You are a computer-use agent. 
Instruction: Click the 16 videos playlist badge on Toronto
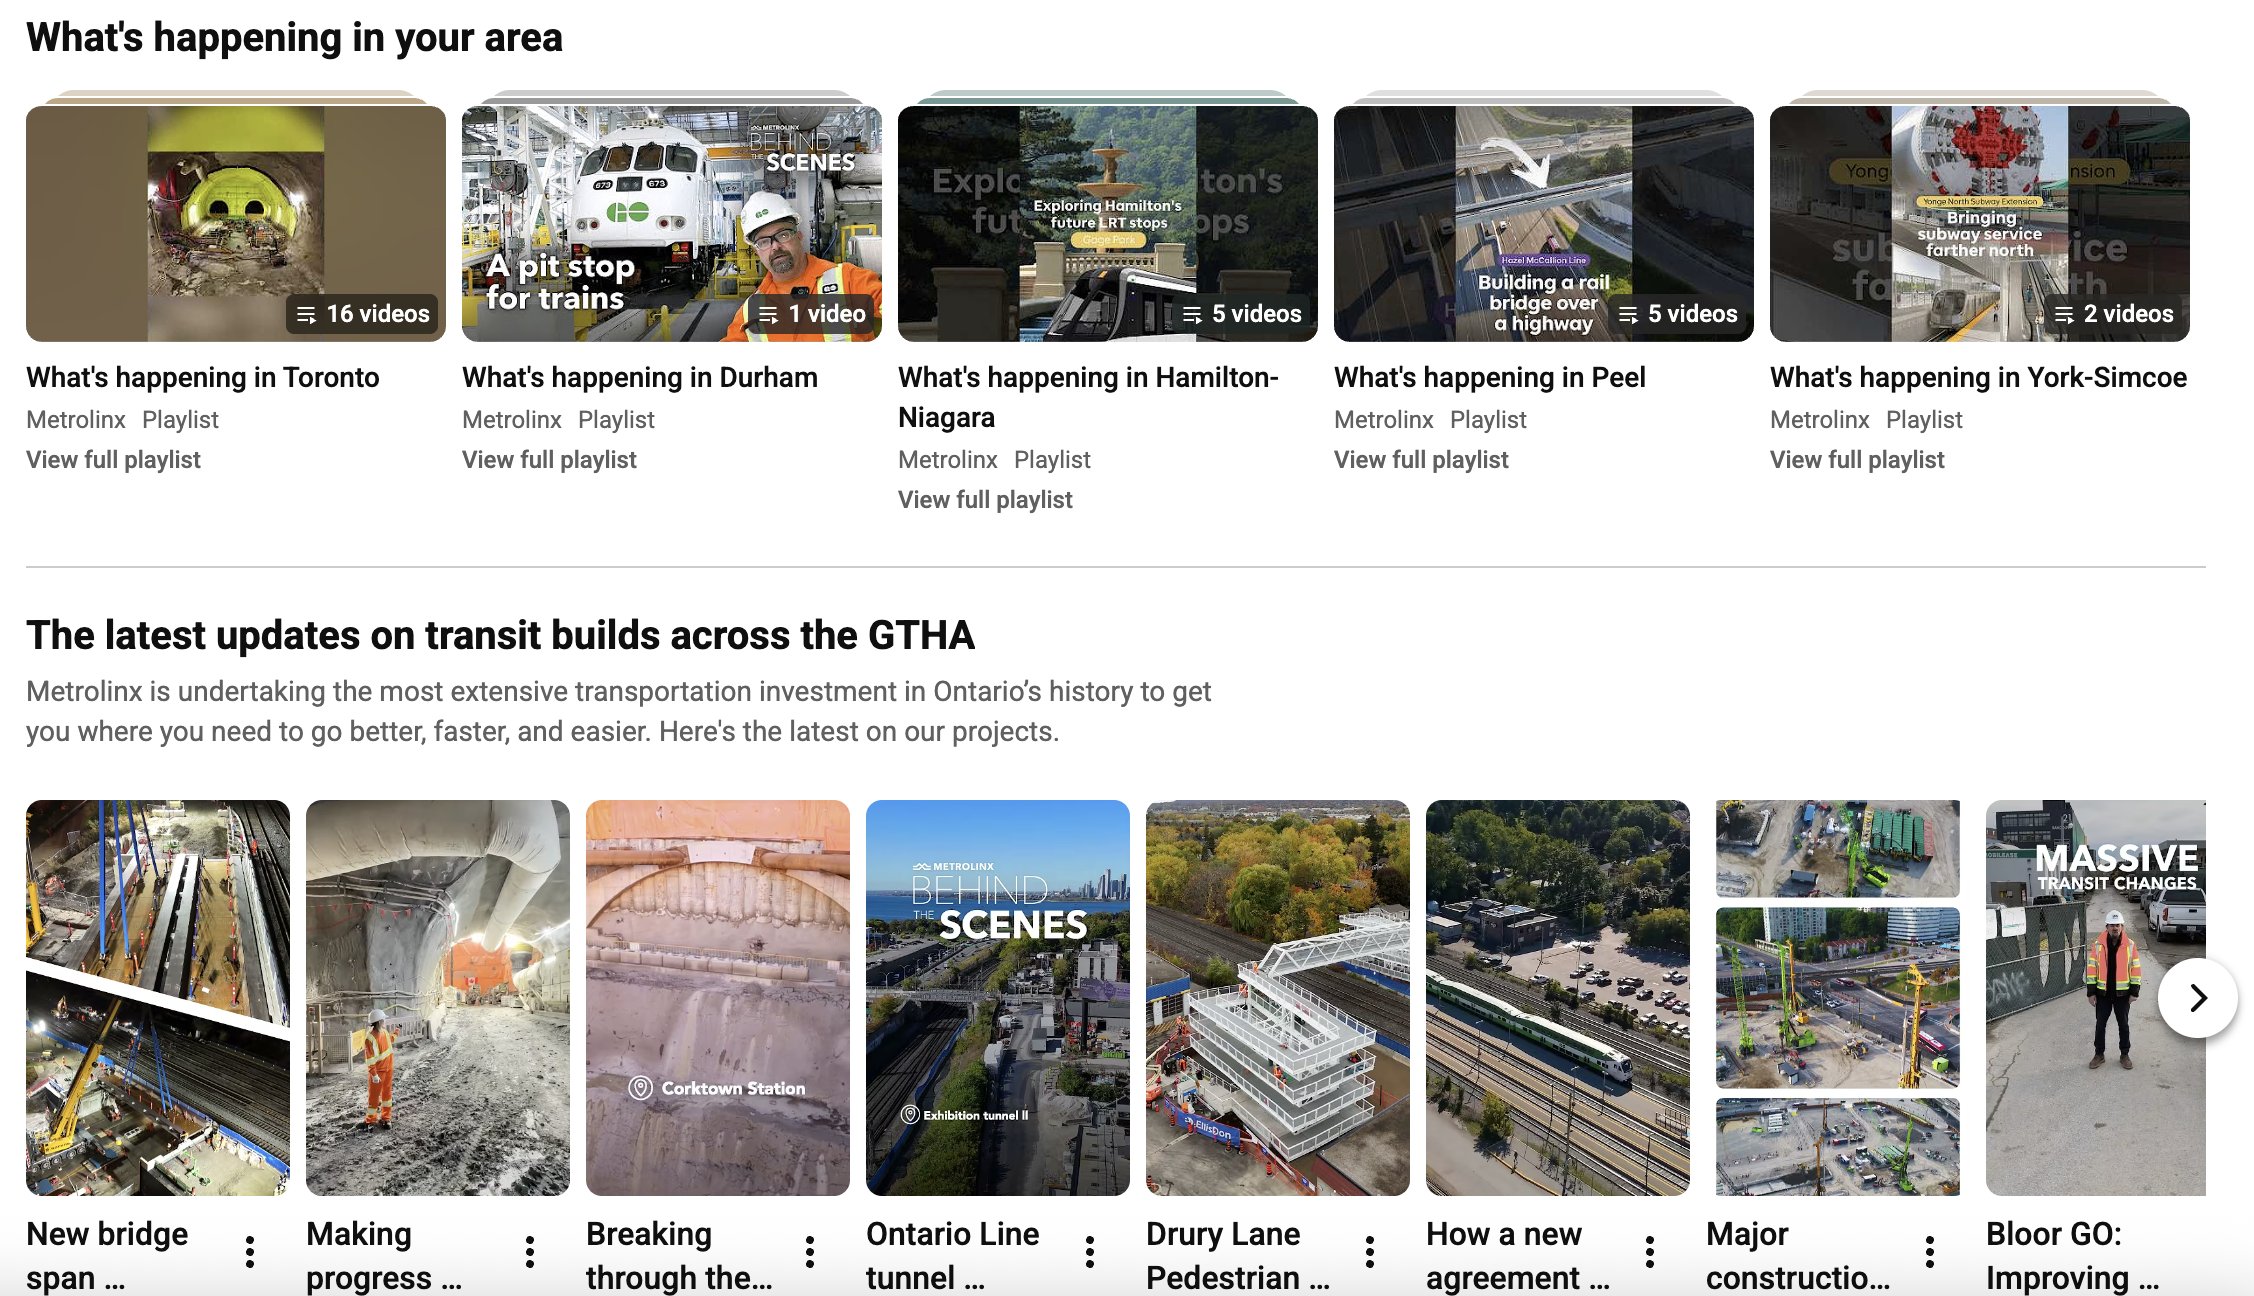click(363, 314)
